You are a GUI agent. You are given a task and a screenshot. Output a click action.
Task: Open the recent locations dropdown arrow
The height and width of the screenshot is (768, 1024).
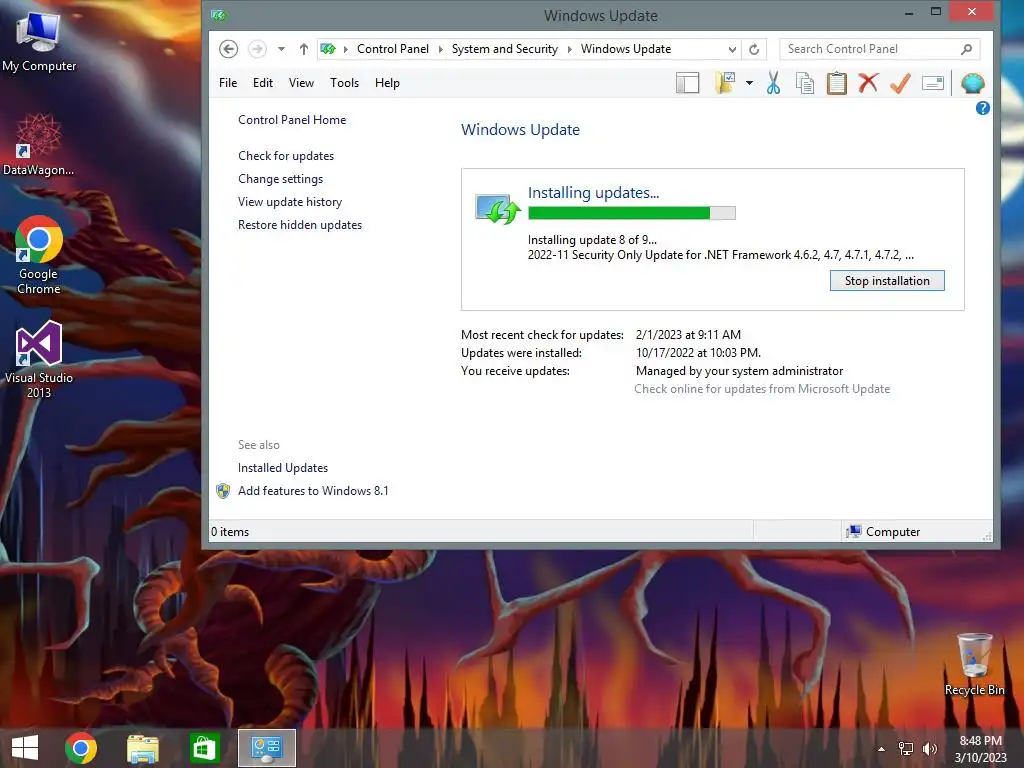[281, 49]
